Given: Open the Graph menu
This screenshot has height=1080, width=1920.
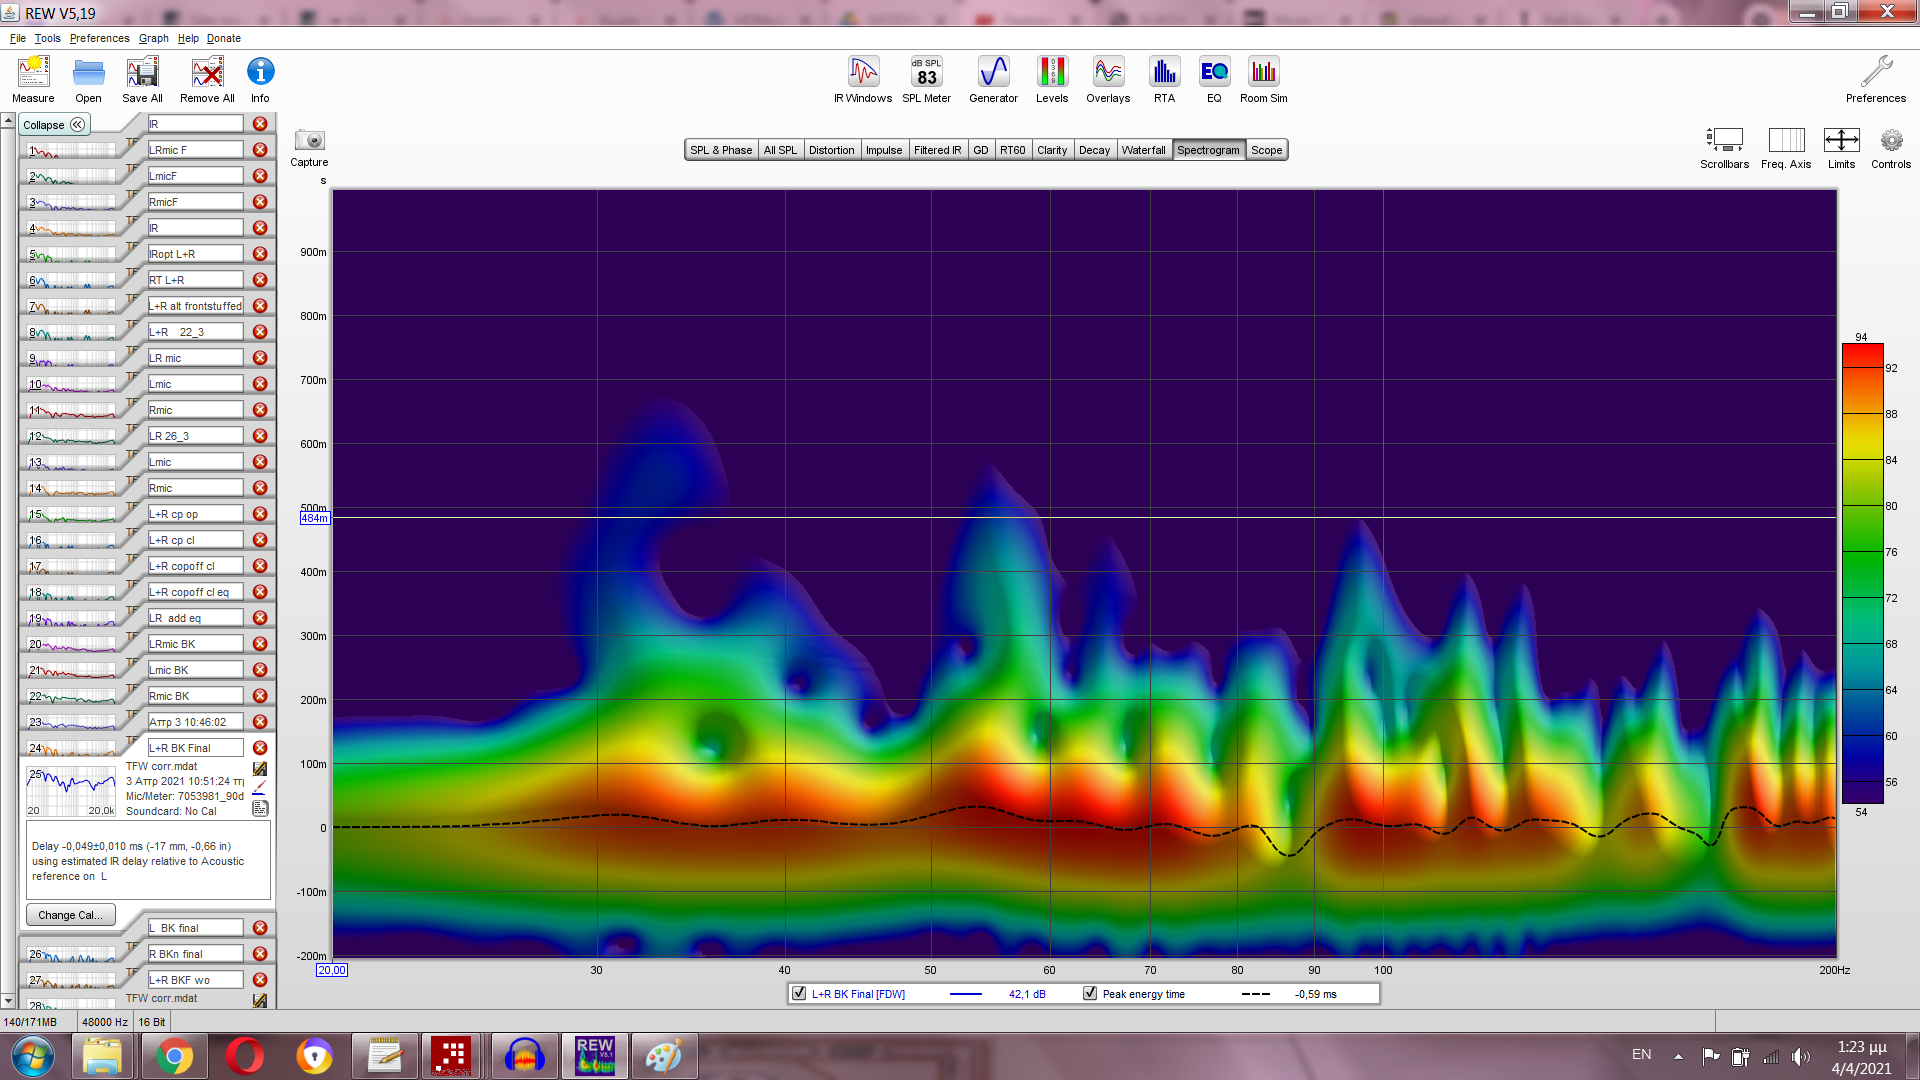Looking at the screenshot, I should [153, 38].
